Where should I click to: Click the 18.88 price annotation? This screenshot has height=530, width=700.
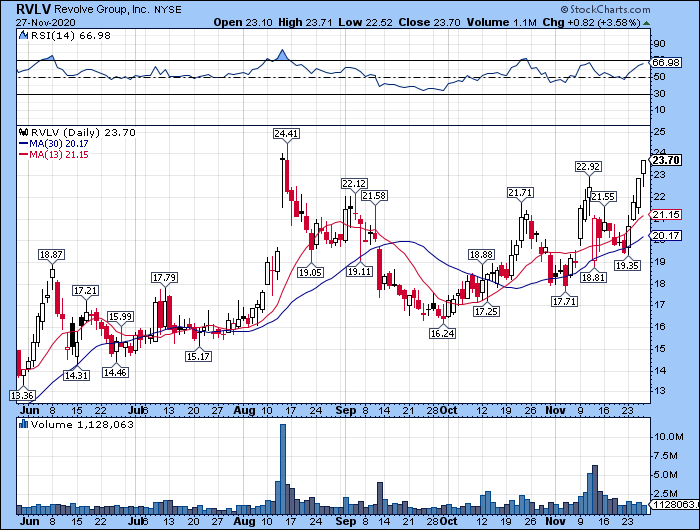pos(481,255)
